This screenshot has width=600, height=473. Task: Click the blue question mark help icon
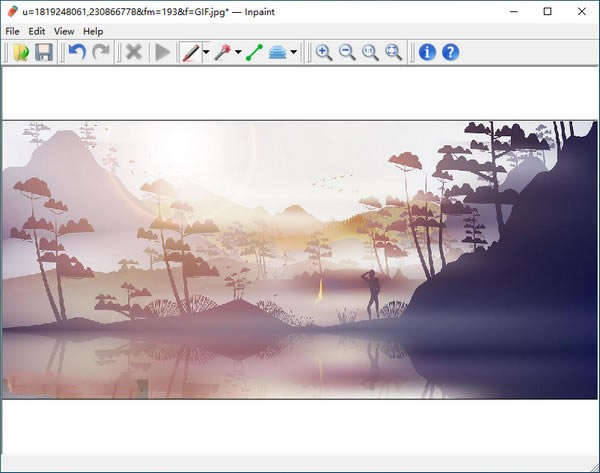(450, 52)
